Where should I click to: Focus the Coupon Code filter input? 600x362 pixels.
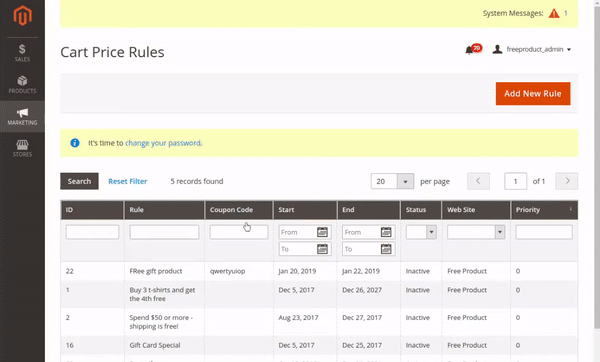tap(239, 232)
